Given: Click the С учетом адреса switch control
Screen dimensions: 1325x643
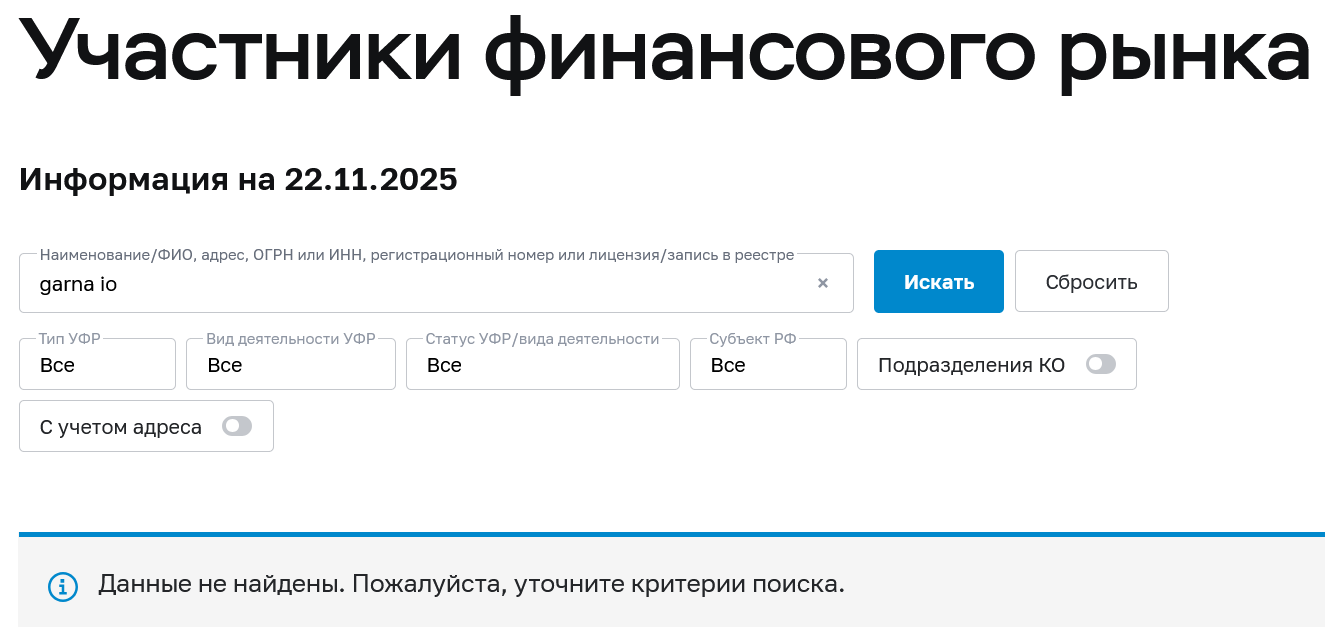Looking at the screenshot, I should pyautogui.click(x=237, y=426).
